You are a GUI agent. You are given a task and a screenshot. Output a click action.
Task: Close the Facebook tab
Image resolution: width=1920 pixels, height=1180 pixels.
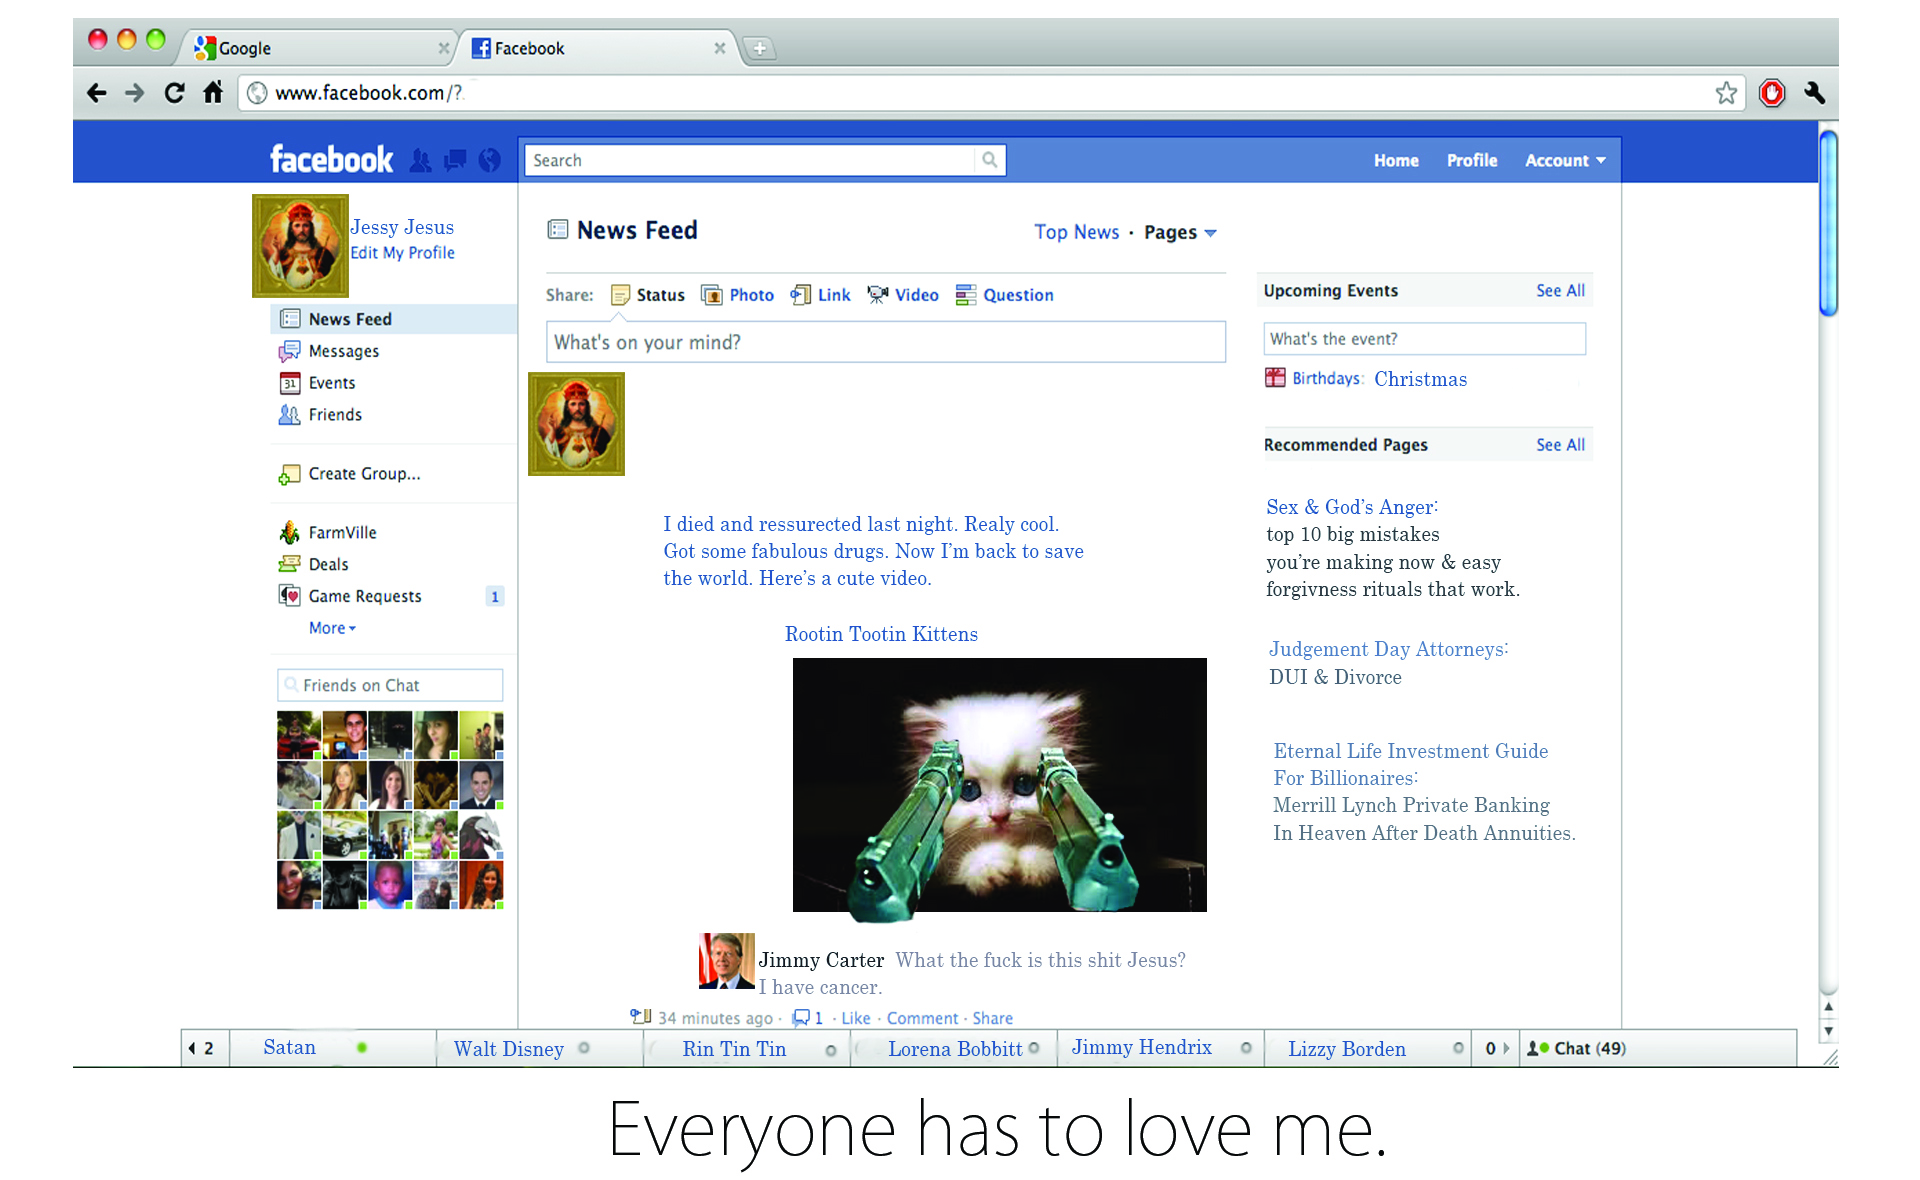pos(719,48)
